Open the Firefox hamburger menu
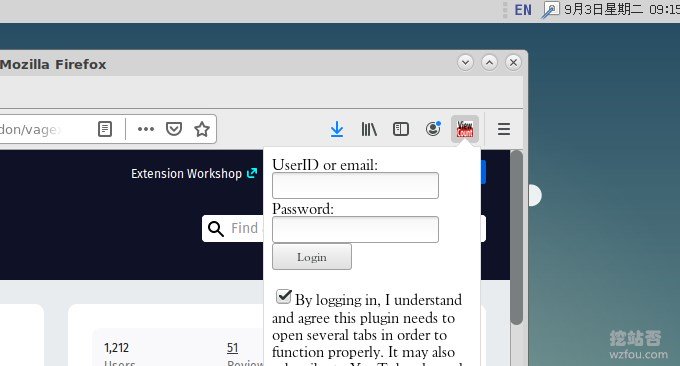This screenshot has height=366, width=680. click(x=503, y=129)
